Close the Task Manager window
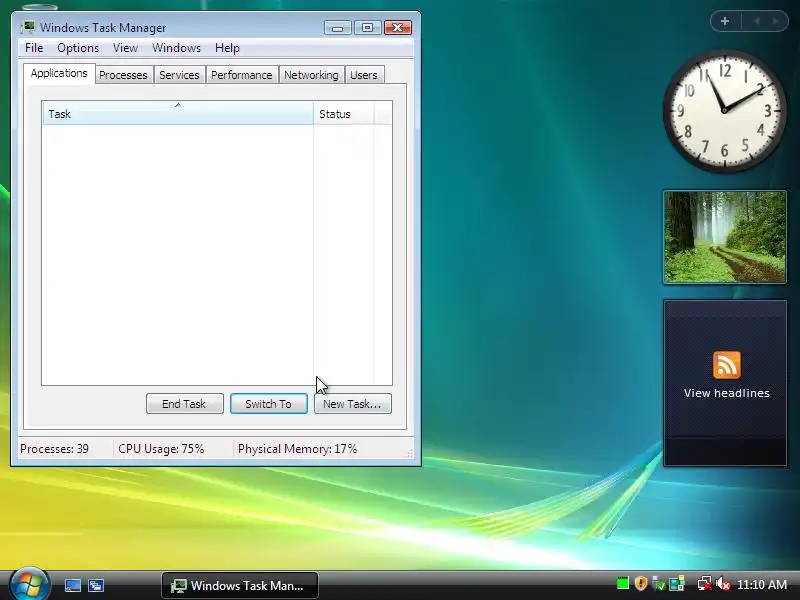The image size is (800, 600). pos(398,28)
